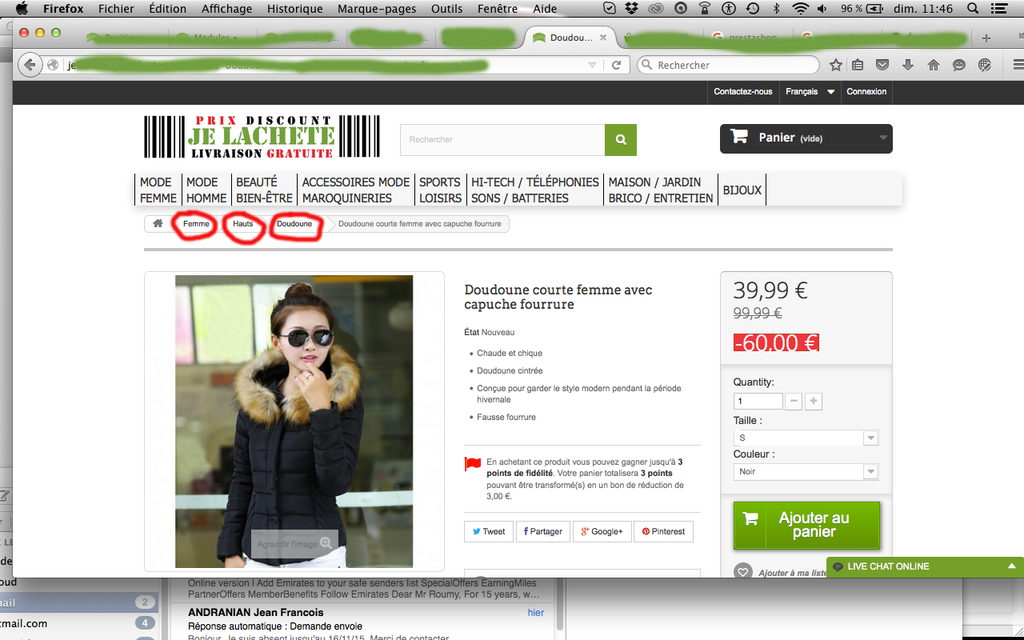Image resolution: width=1024 pixels, height=640 pixels.
Task: Go back with Firefox back arrow
Action: click(x=29, y=65)
